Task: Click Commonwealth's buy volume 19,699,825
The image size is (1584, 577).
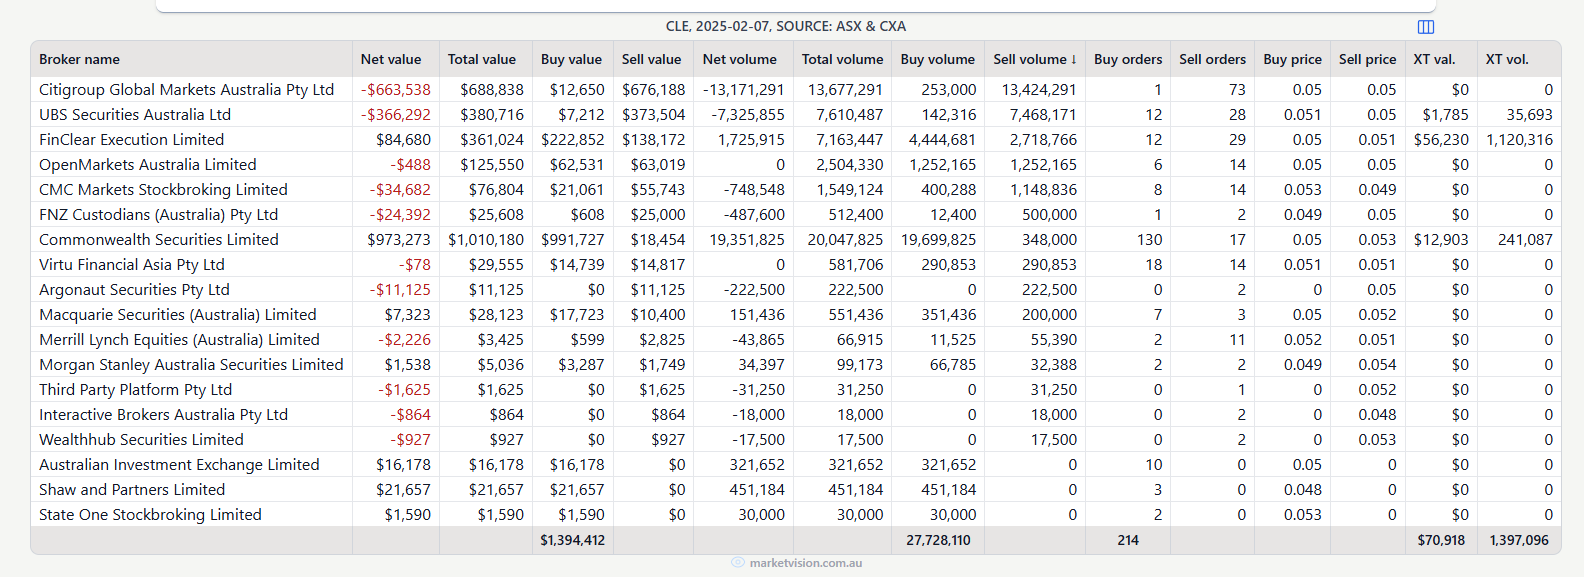Action: click(939, 240)
